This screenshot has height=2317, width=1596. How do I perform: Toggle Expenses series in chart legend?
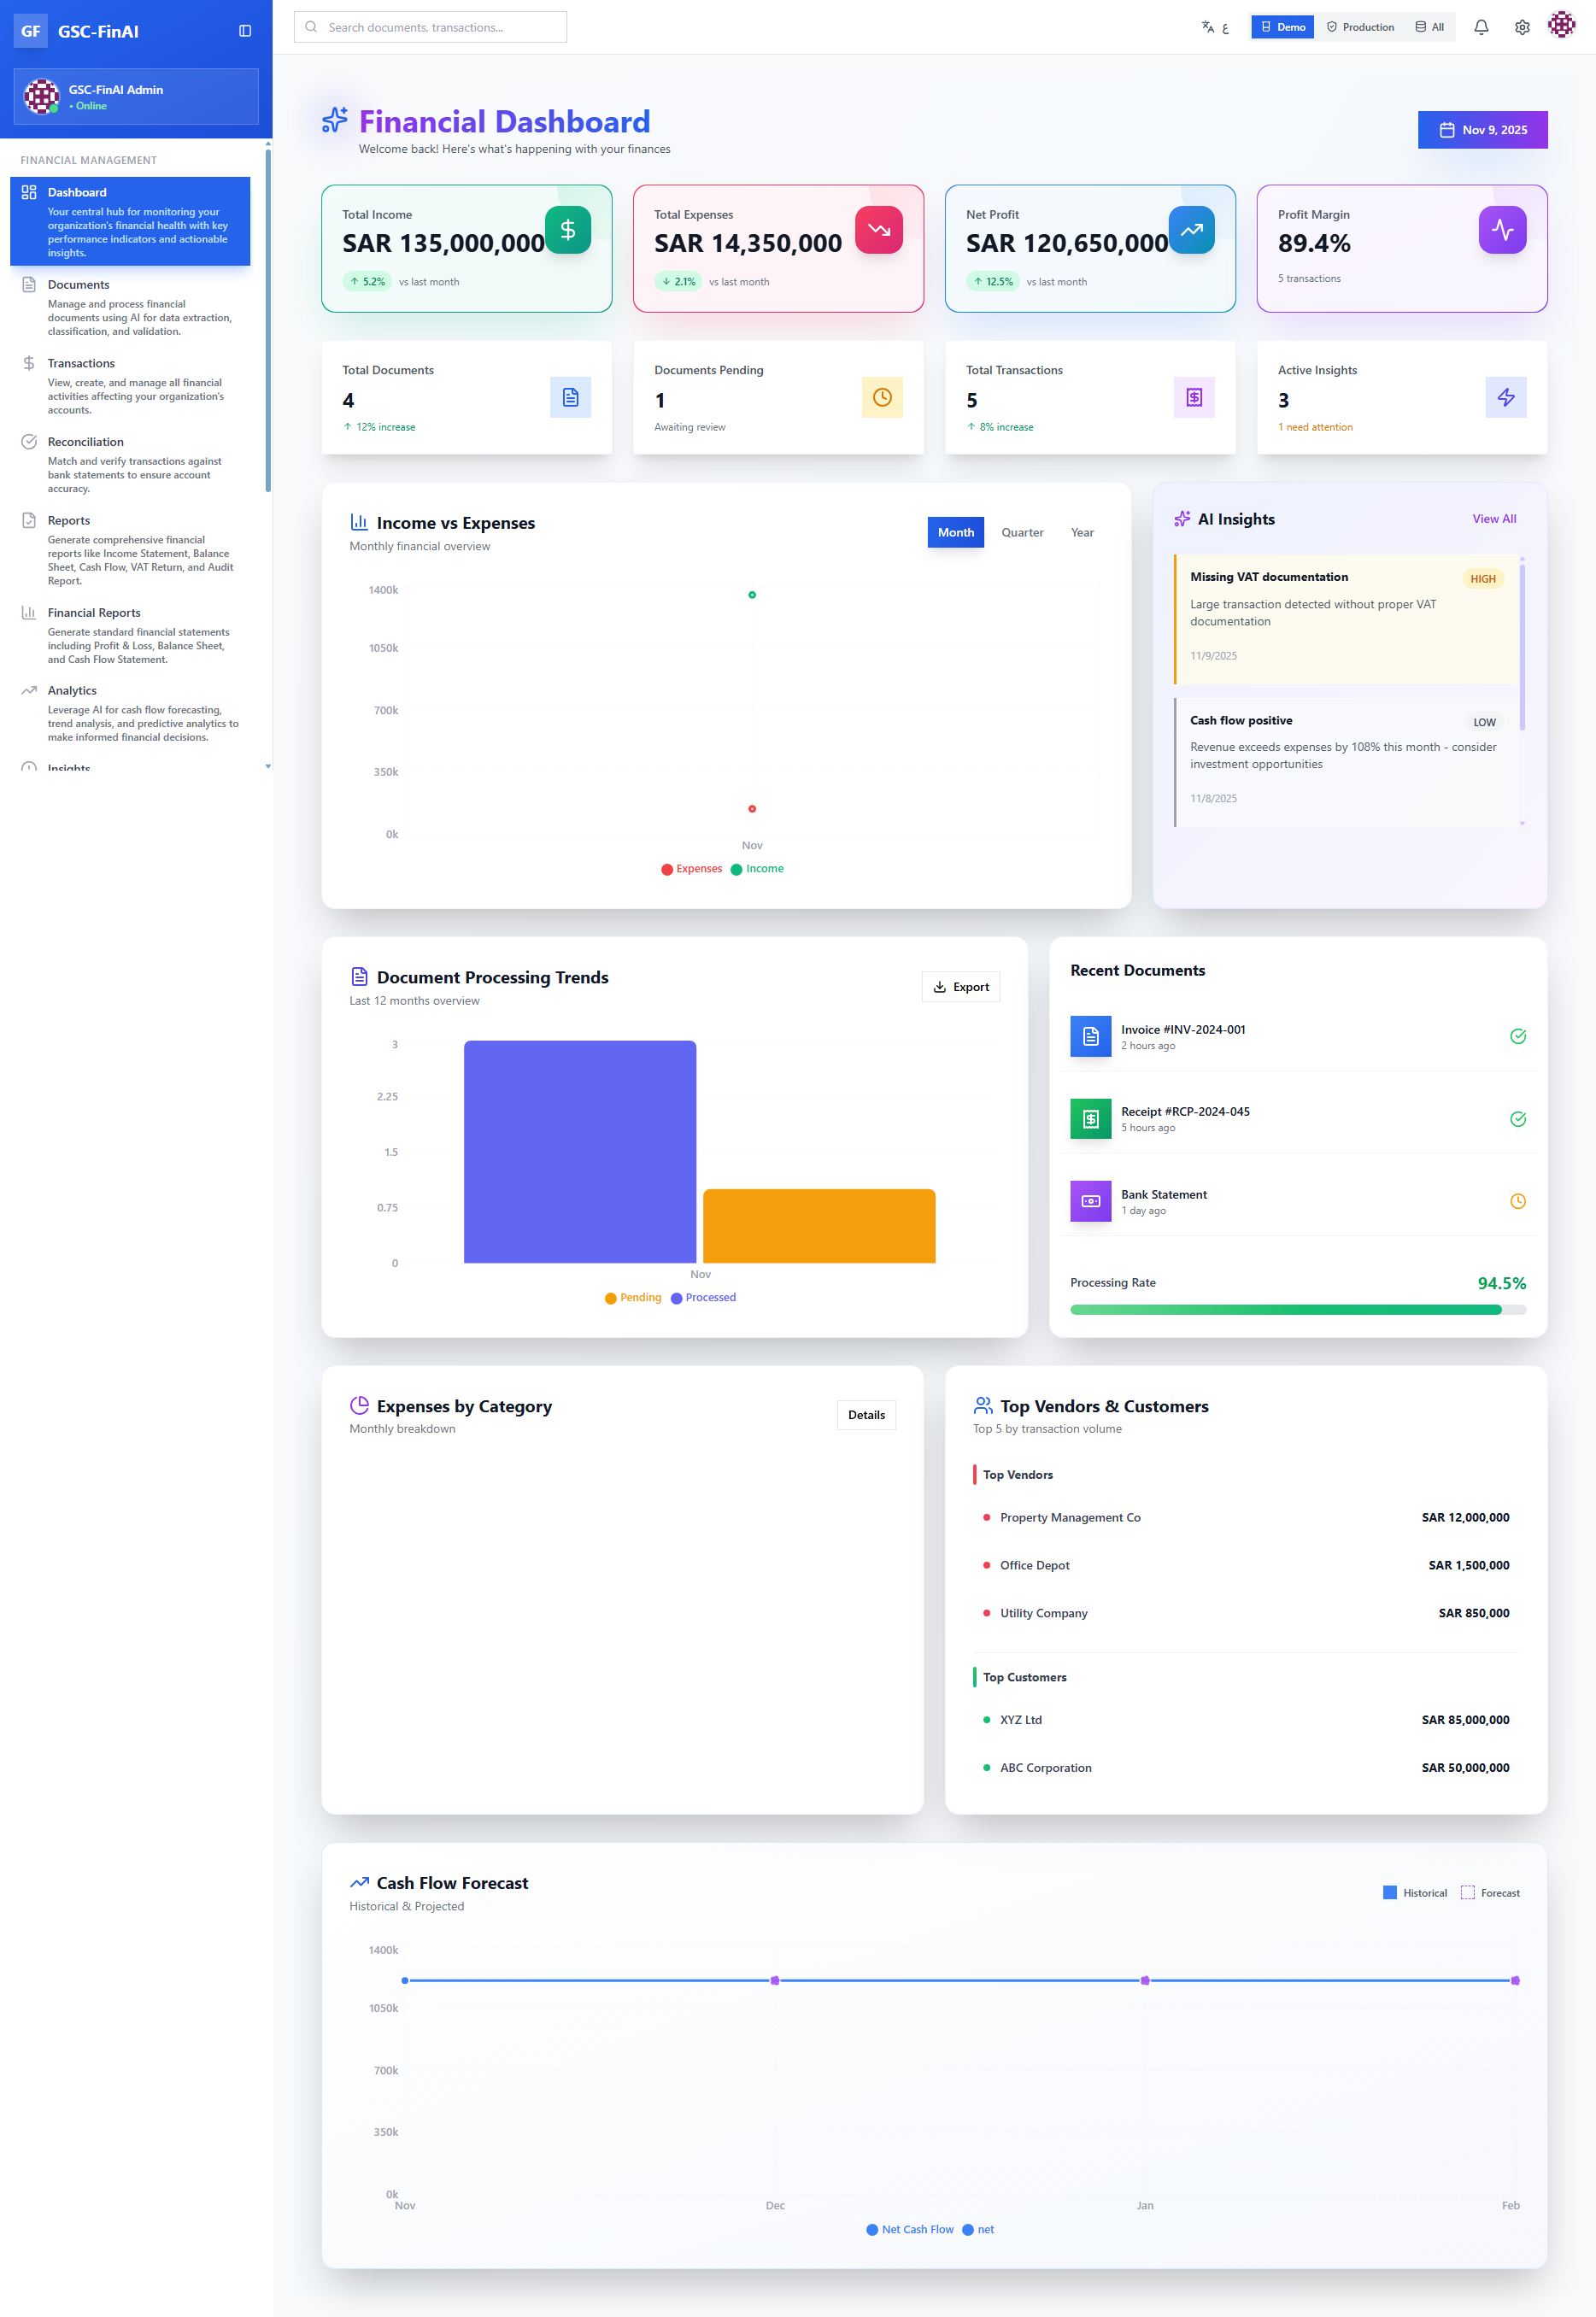tap(691, 869)
